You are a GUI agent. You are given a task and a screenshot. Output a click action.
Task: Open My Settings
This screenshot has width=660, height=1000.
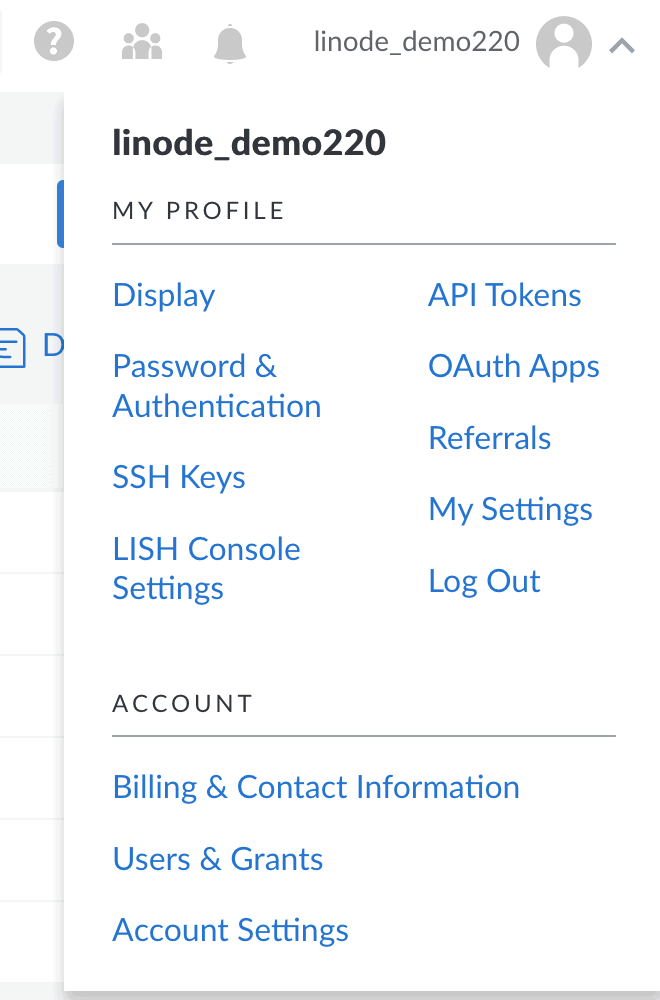(x=510, y=509)
